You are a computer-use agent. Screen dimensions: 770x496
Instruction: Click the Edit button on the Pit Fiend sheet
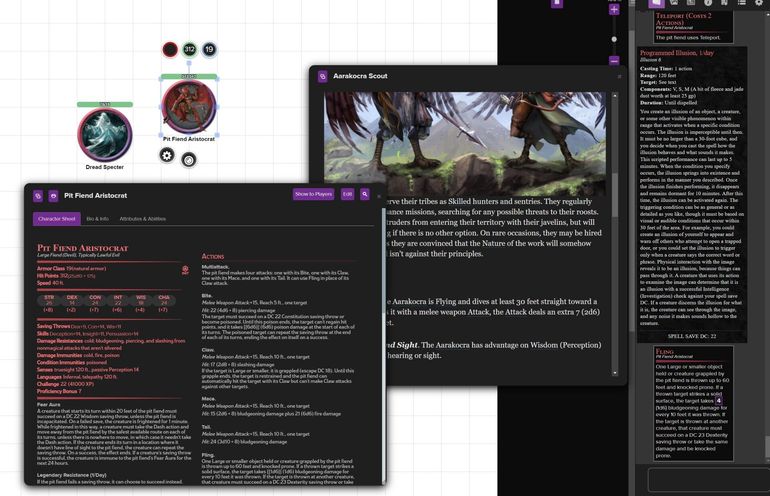[x=347, y=194]
